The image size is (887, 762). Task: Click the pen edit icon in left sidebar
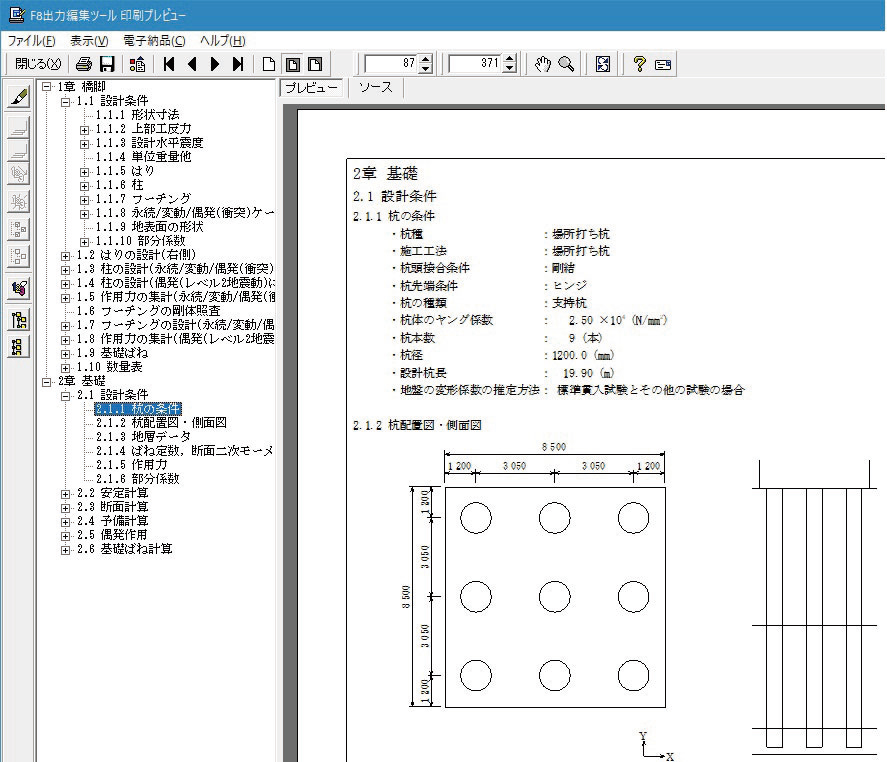pos(19,97)
